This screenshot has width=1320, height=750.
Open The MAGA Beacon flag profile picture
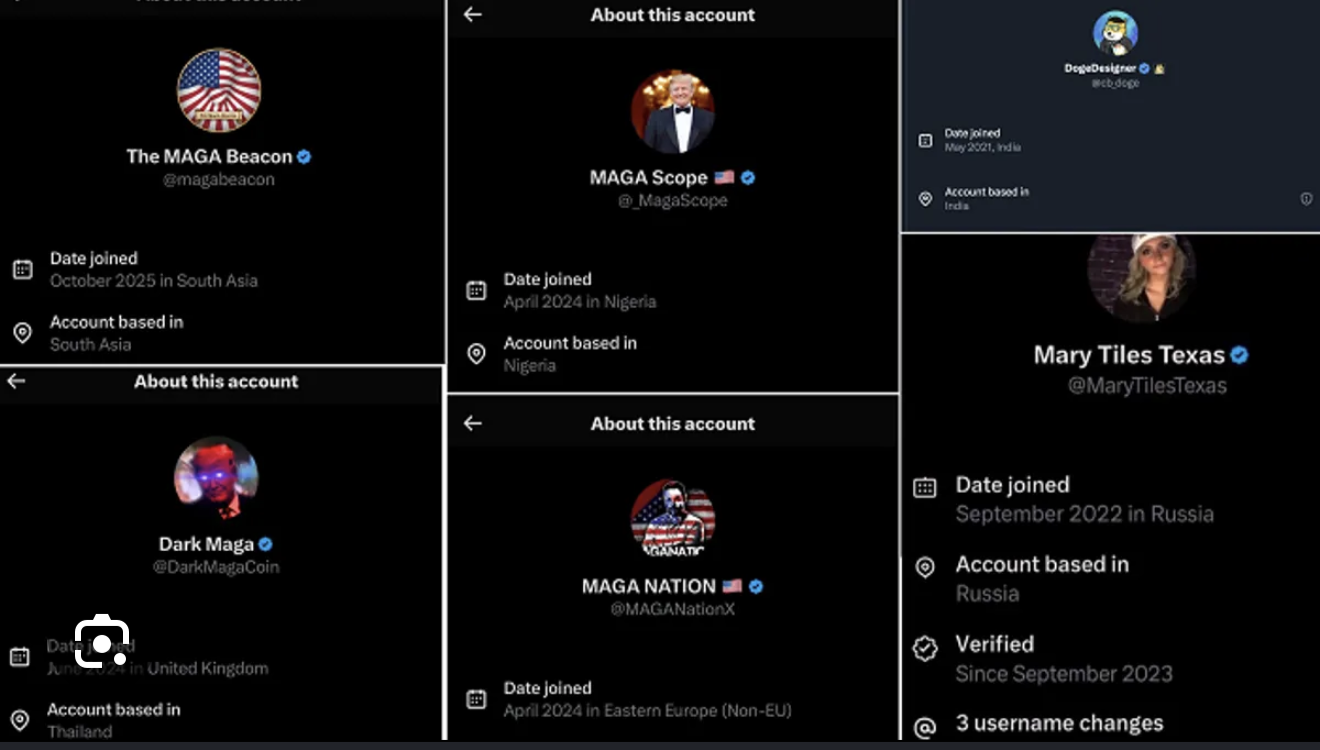(219, 91)
